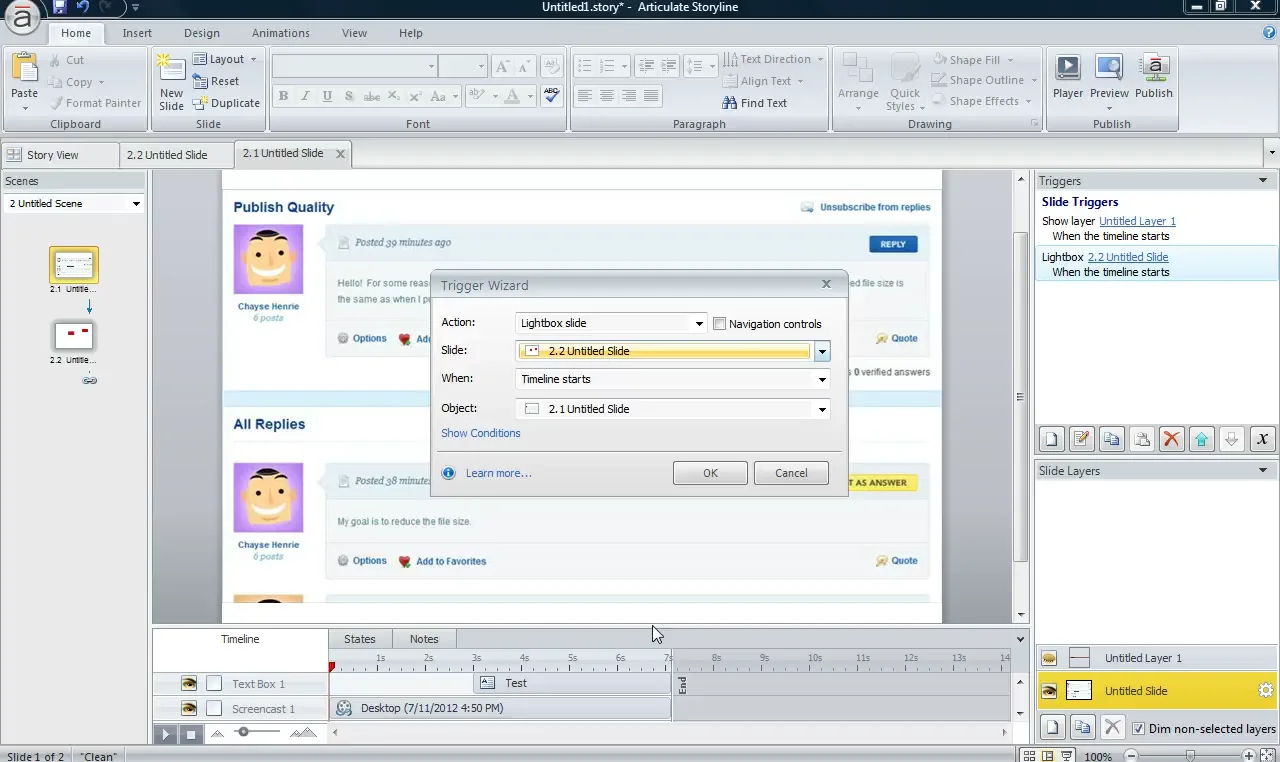Hide Text Box 1 using eye icon
The height and width of the screenshot is (762, 1280).
coord(188,684)
